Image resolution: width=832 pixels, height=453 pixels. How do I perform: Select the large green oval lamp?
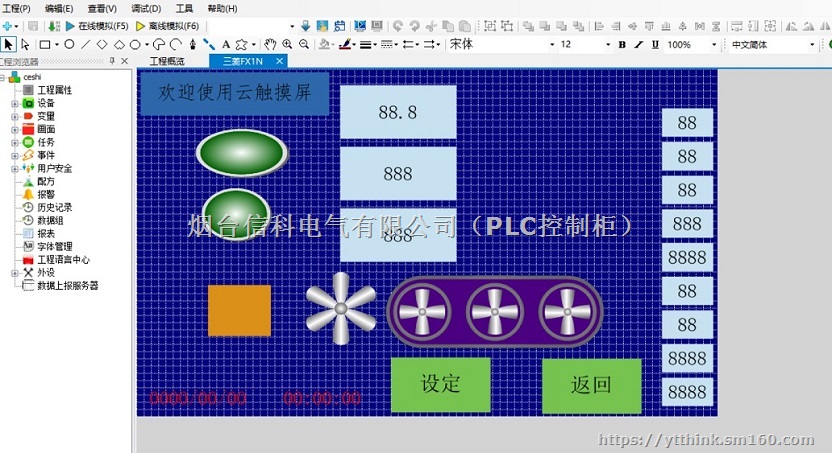point(242,153)
